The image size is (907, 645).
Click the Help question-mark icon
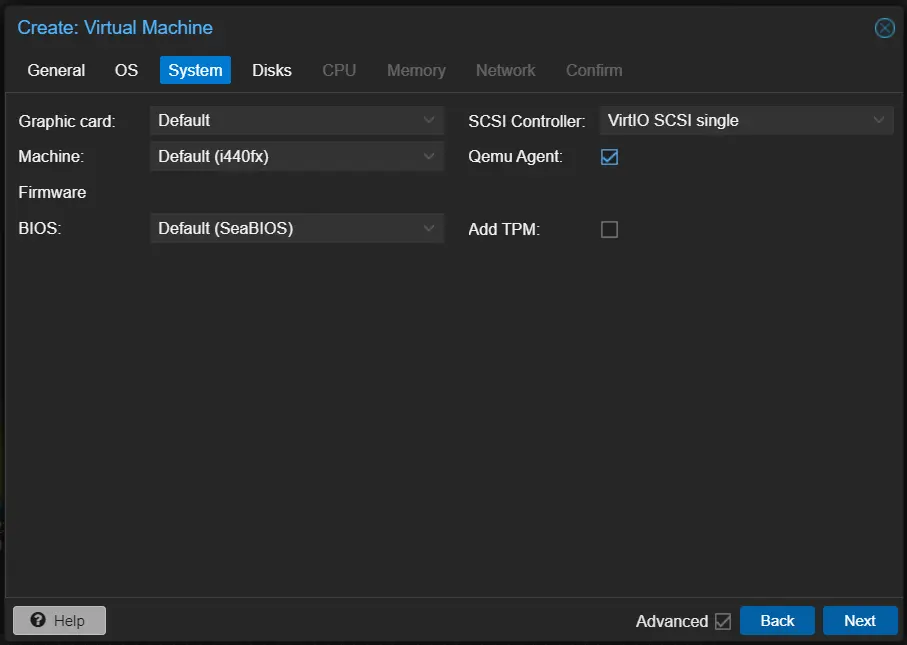[x=36, y=620]
